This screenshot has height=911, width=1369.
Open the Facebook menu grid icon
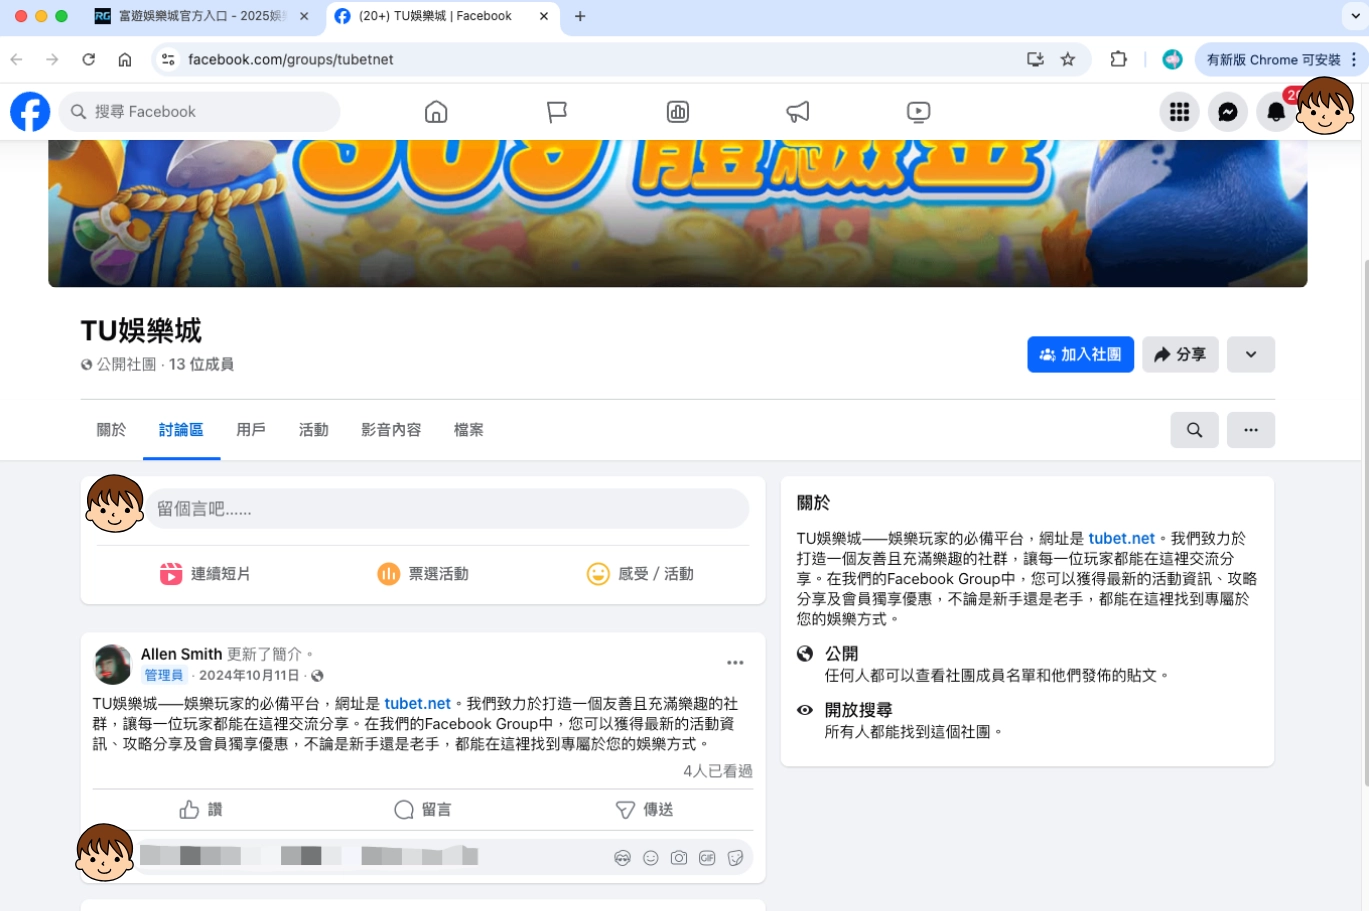click(1179, 112)
